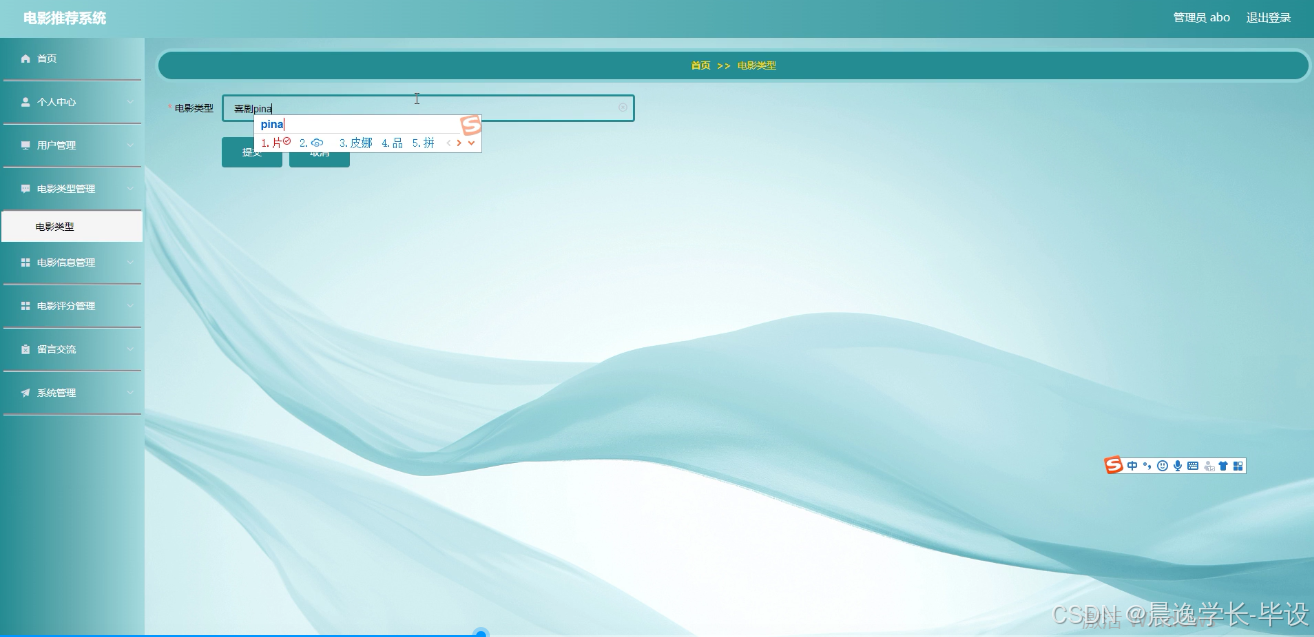Click the person icon beside 个人中心
The width and height of the screenshot is (1314, 637).
coord(26,102)
